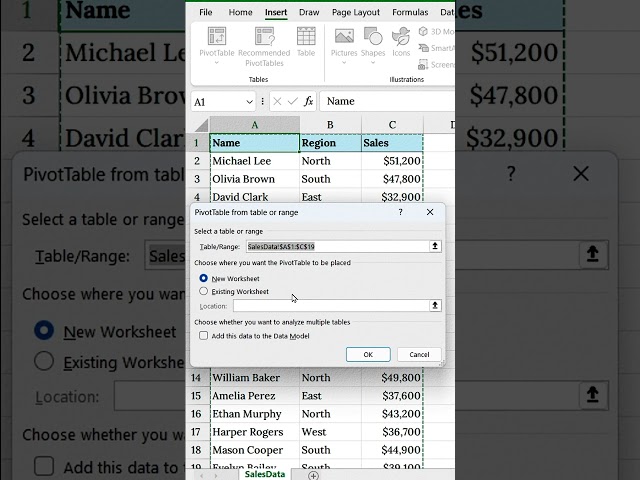Viewport: 640px width, 480px height.
Task: Switch to the Draw tab
Action: tap(309, 12)
